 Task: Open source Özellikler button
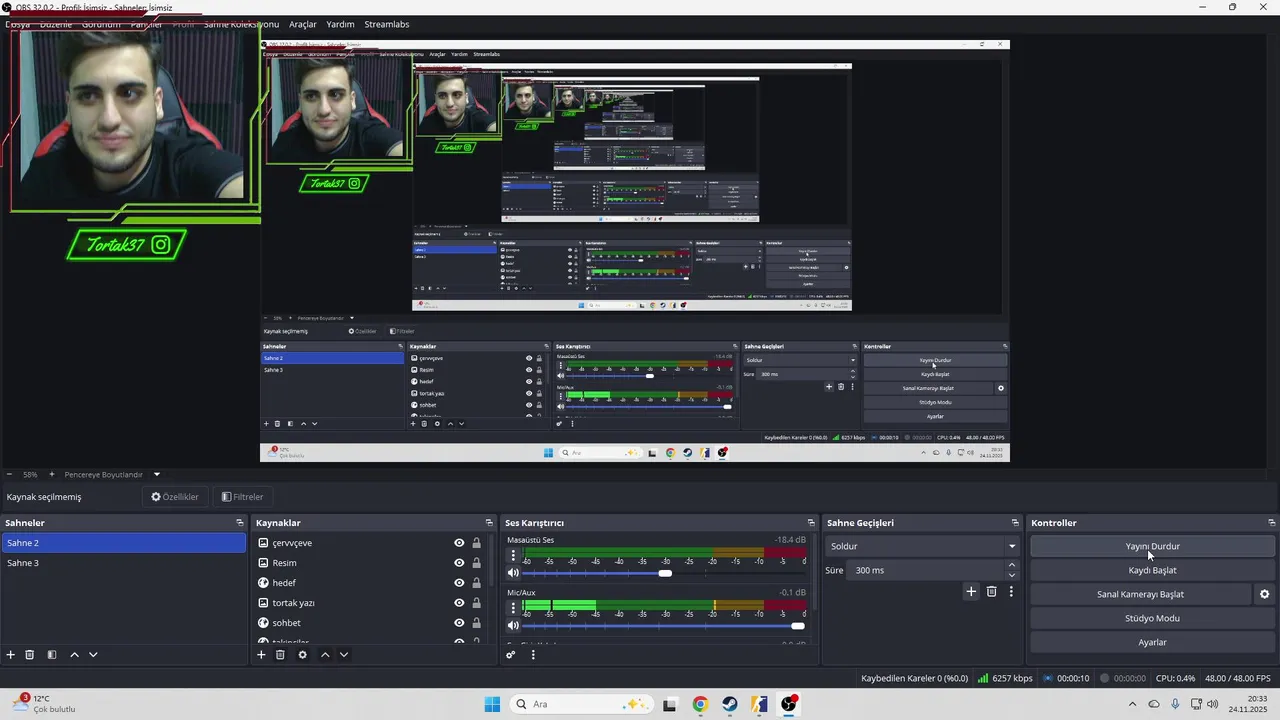[175, 497]
